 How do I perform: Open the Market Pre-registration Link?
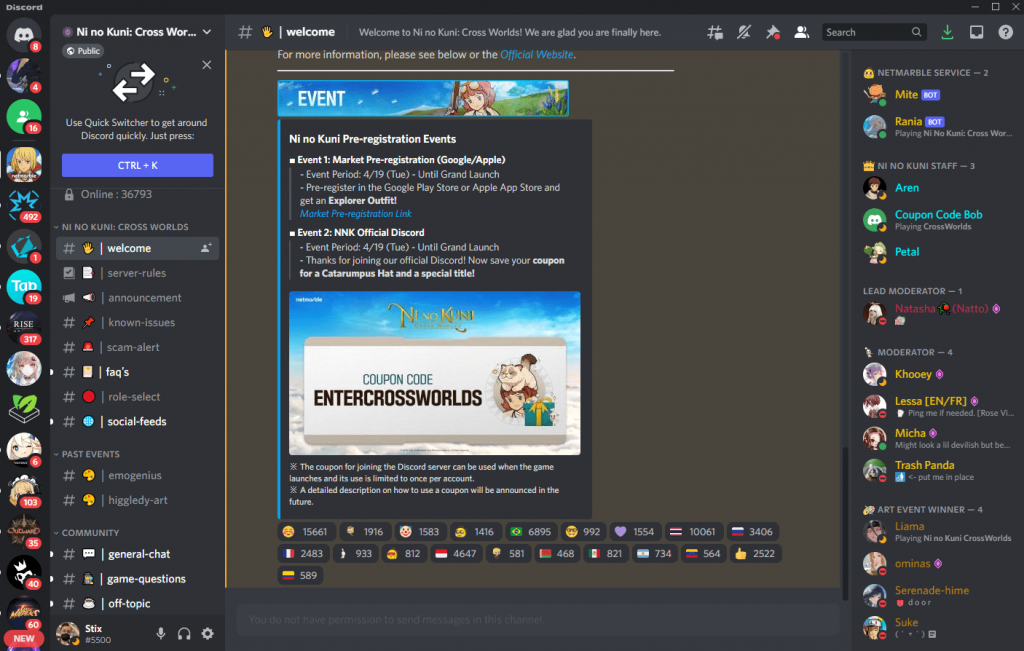coord(355,214)
